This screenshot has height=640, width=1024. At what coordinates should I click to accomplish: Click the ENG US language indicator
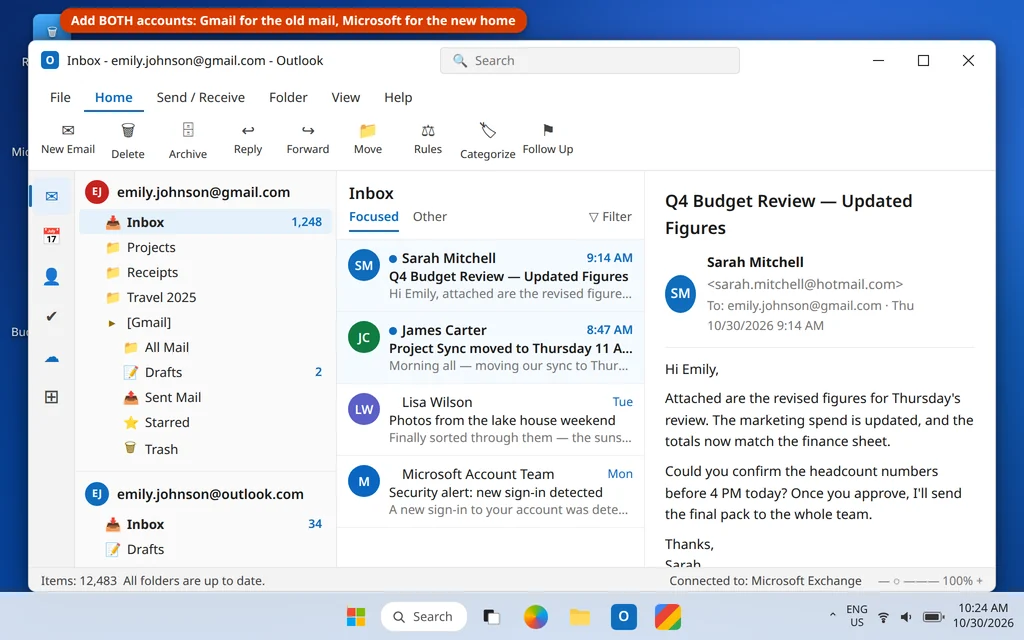(857, 615)
